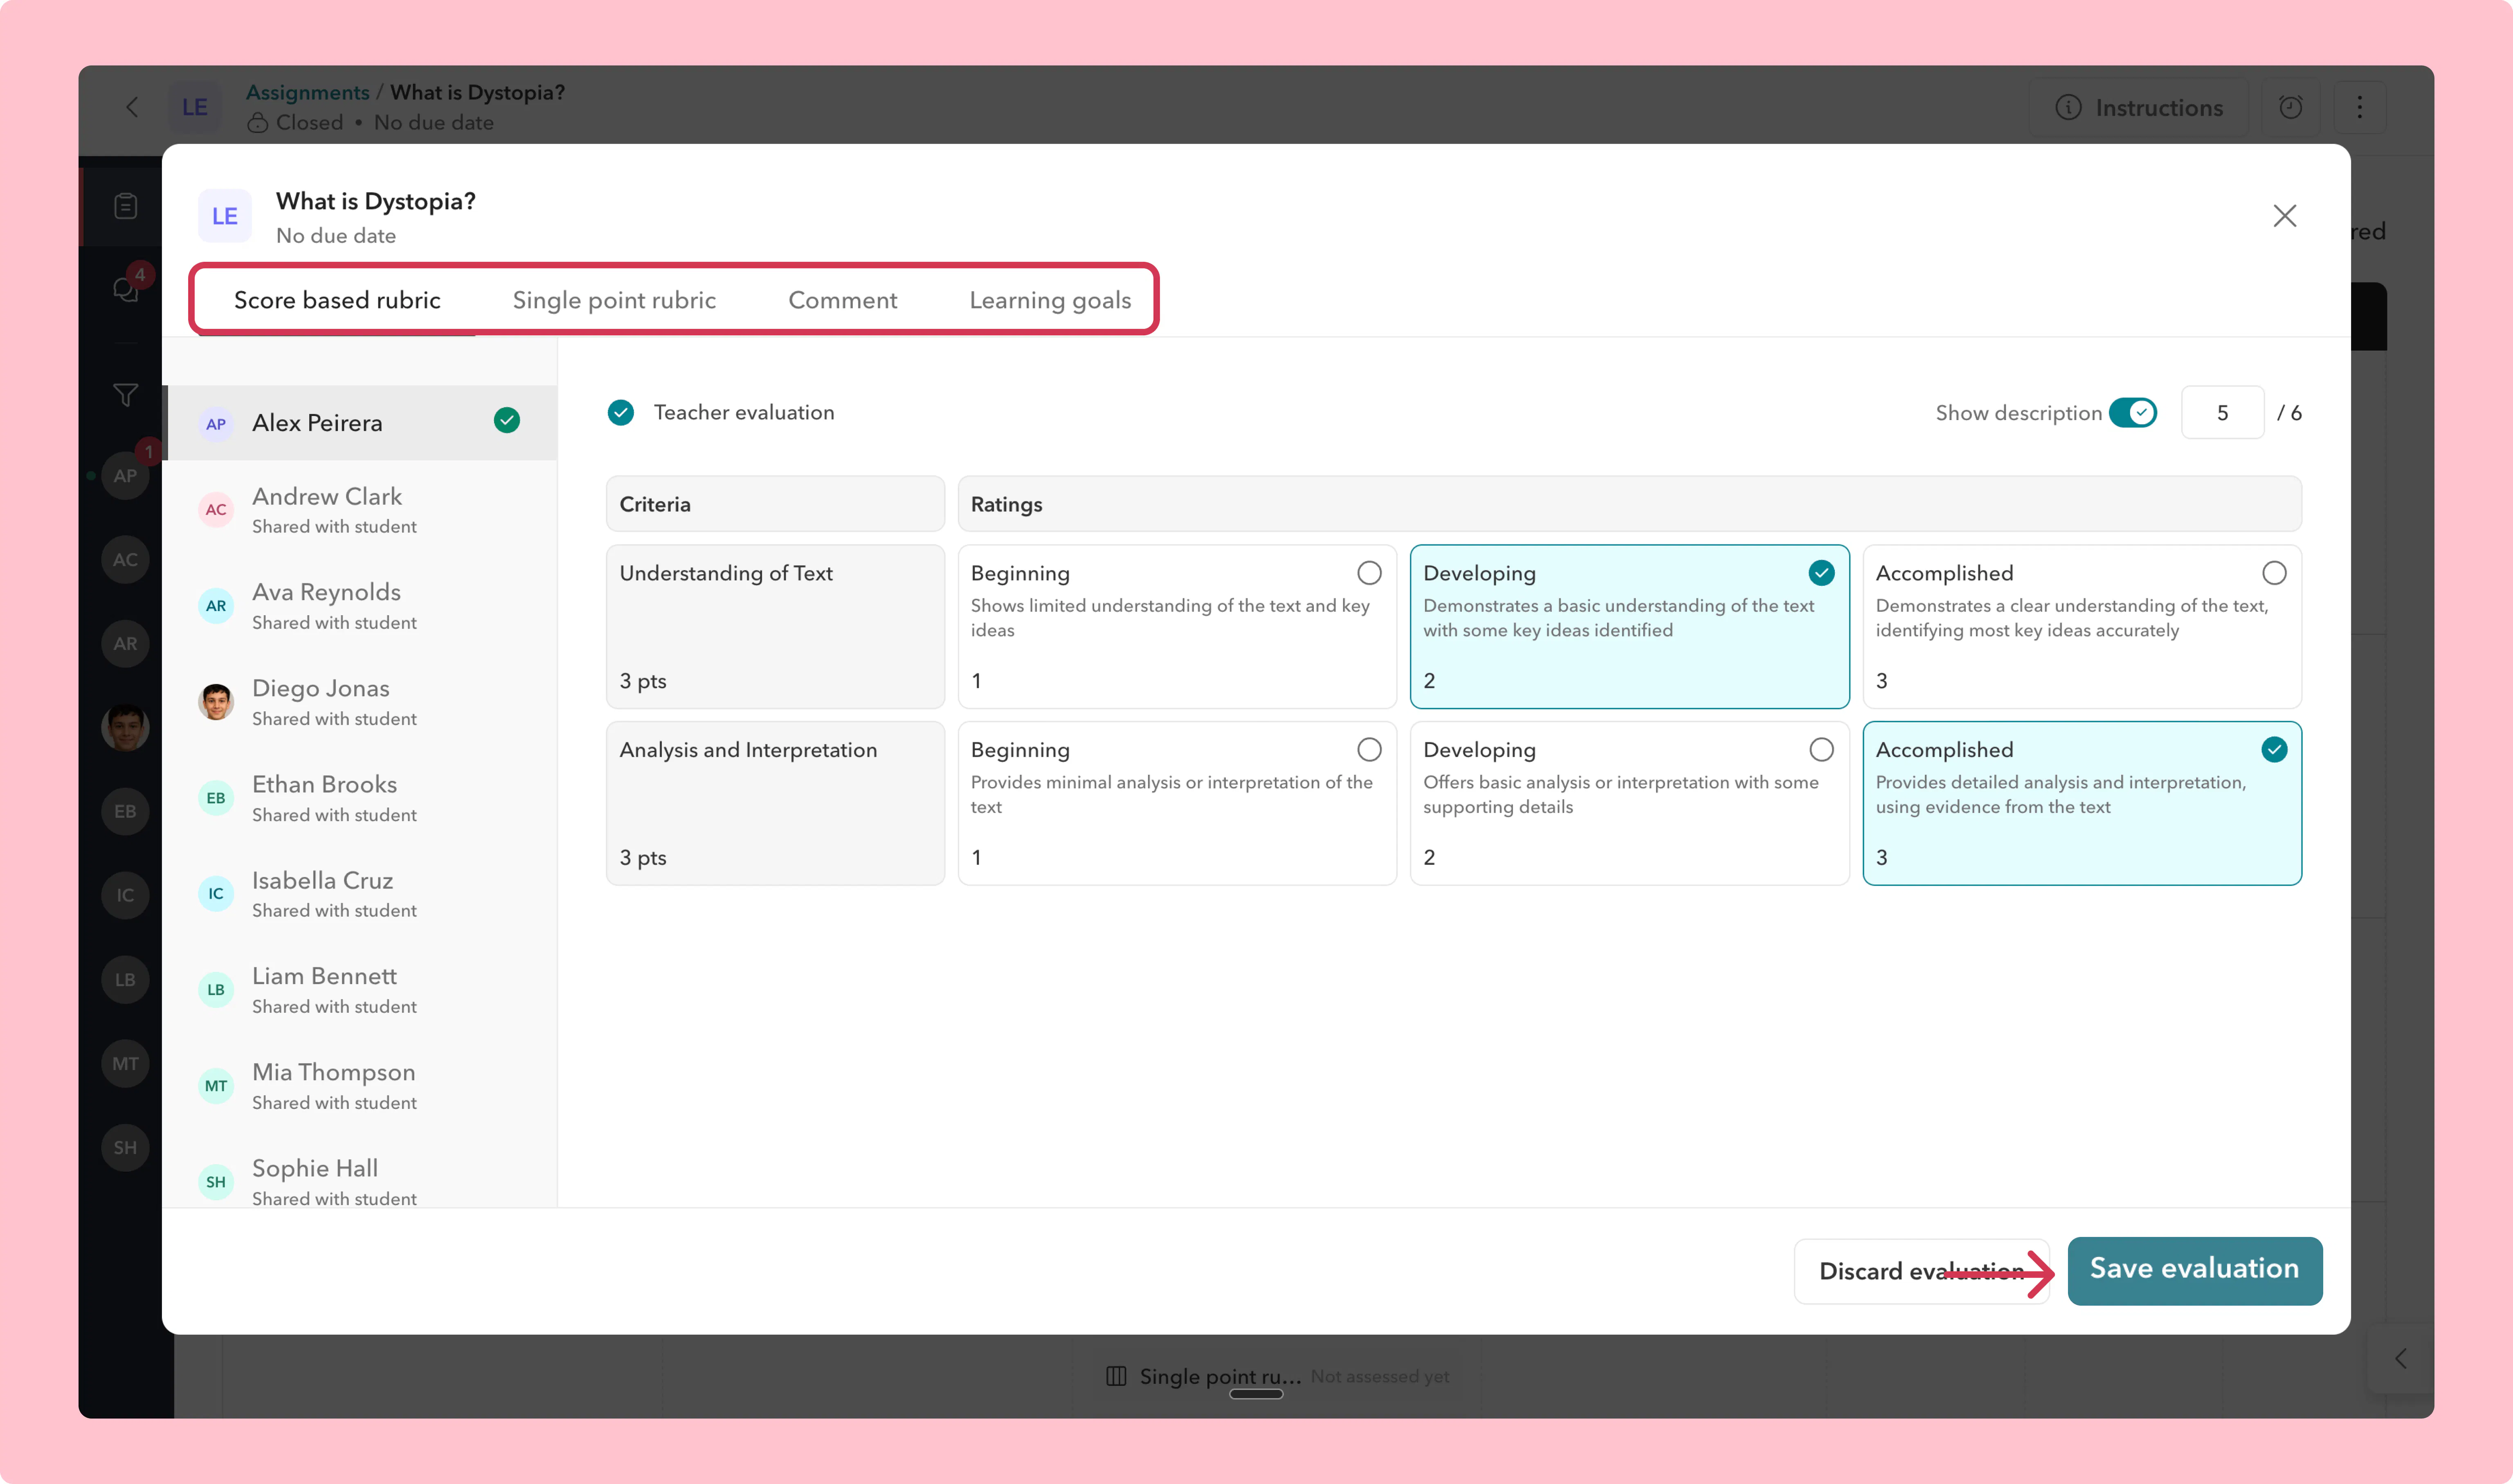
Task: Click the Save evaluation button
Action: pyautogui.click(x=2194, y=1270)
